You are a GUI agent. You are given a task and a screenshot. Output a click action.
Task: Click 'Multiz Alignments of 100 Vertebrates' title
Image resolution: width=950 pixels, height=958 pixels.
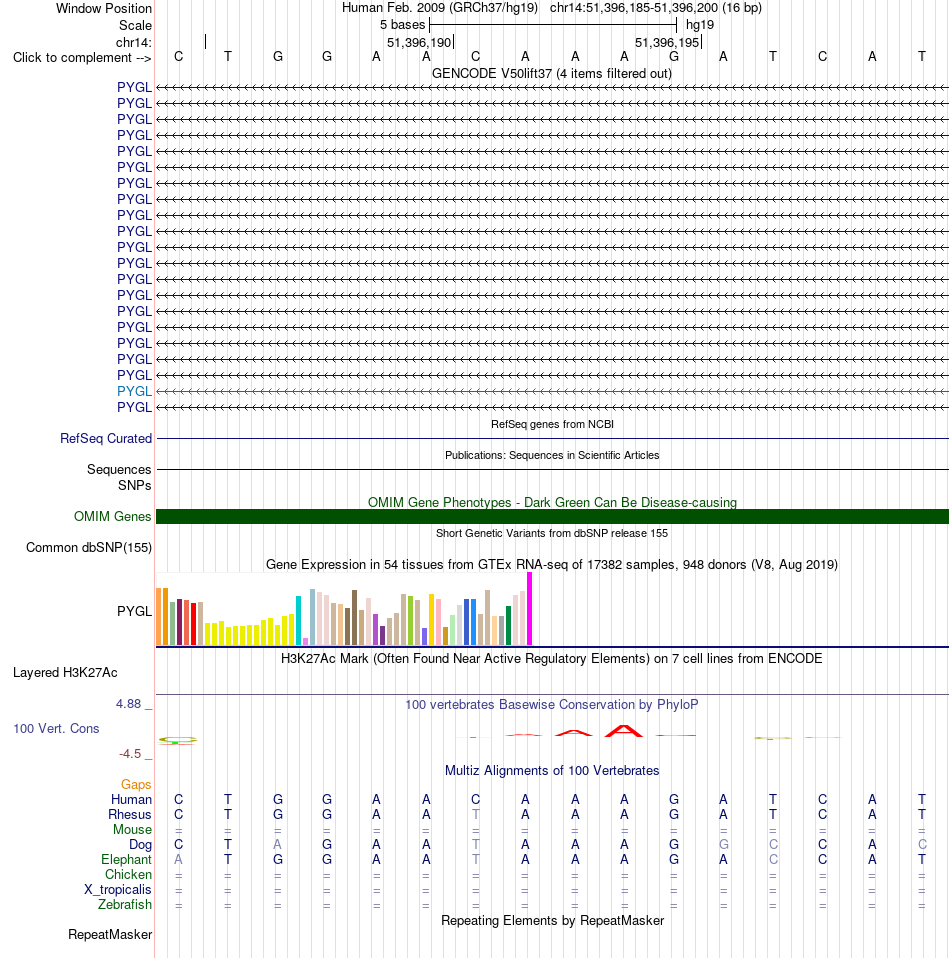tap(552, 770)
